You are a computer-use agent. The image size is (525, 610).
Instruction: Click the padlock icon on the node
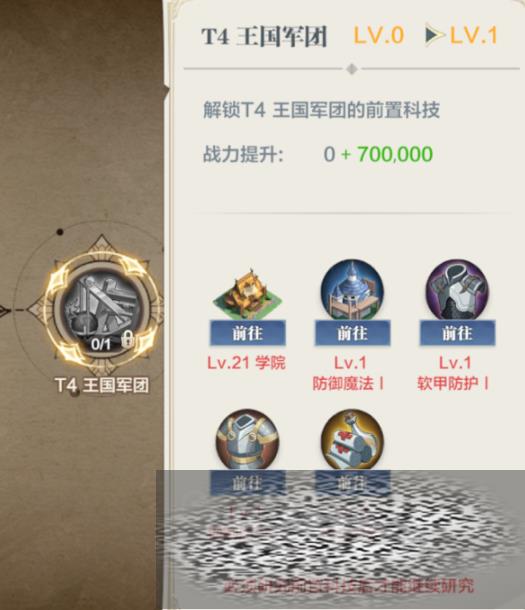pos(128,340)
